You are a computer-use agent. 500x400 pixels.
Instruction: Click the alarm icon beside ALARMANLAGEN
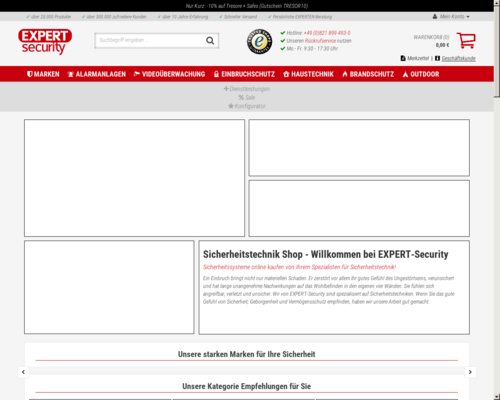pyautogui.click(x=70, y=74)
